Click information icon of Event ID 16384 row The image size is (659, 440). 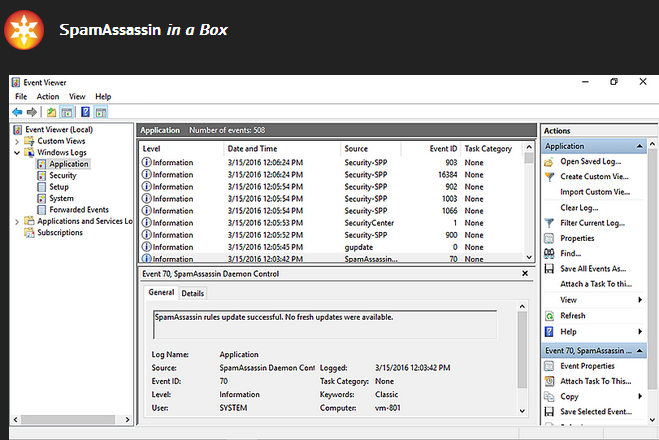pyautogui.click(x=146, y=174)
